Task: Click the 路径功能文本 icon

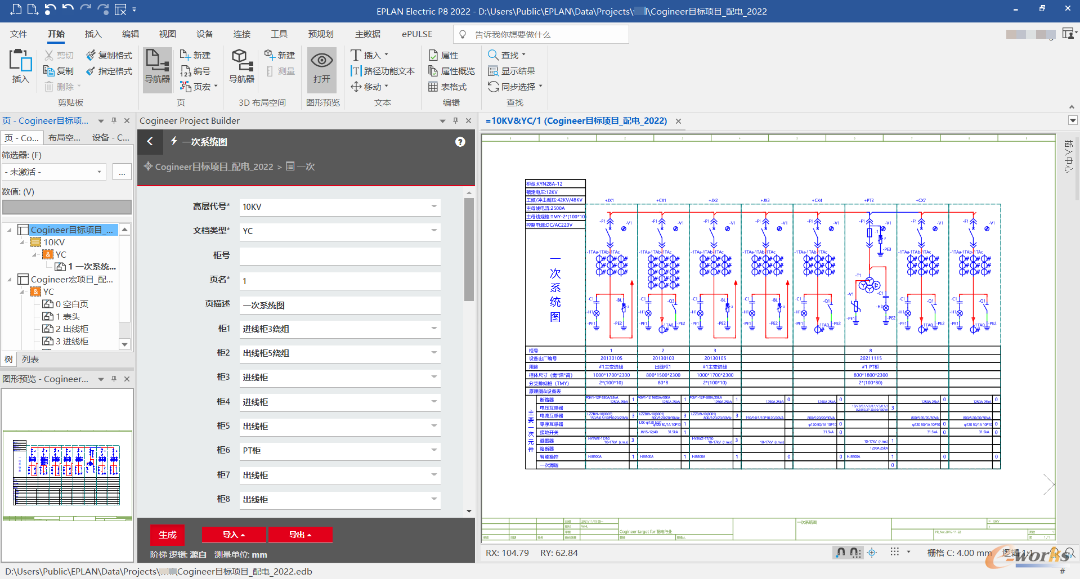Action: click(356, 71)
